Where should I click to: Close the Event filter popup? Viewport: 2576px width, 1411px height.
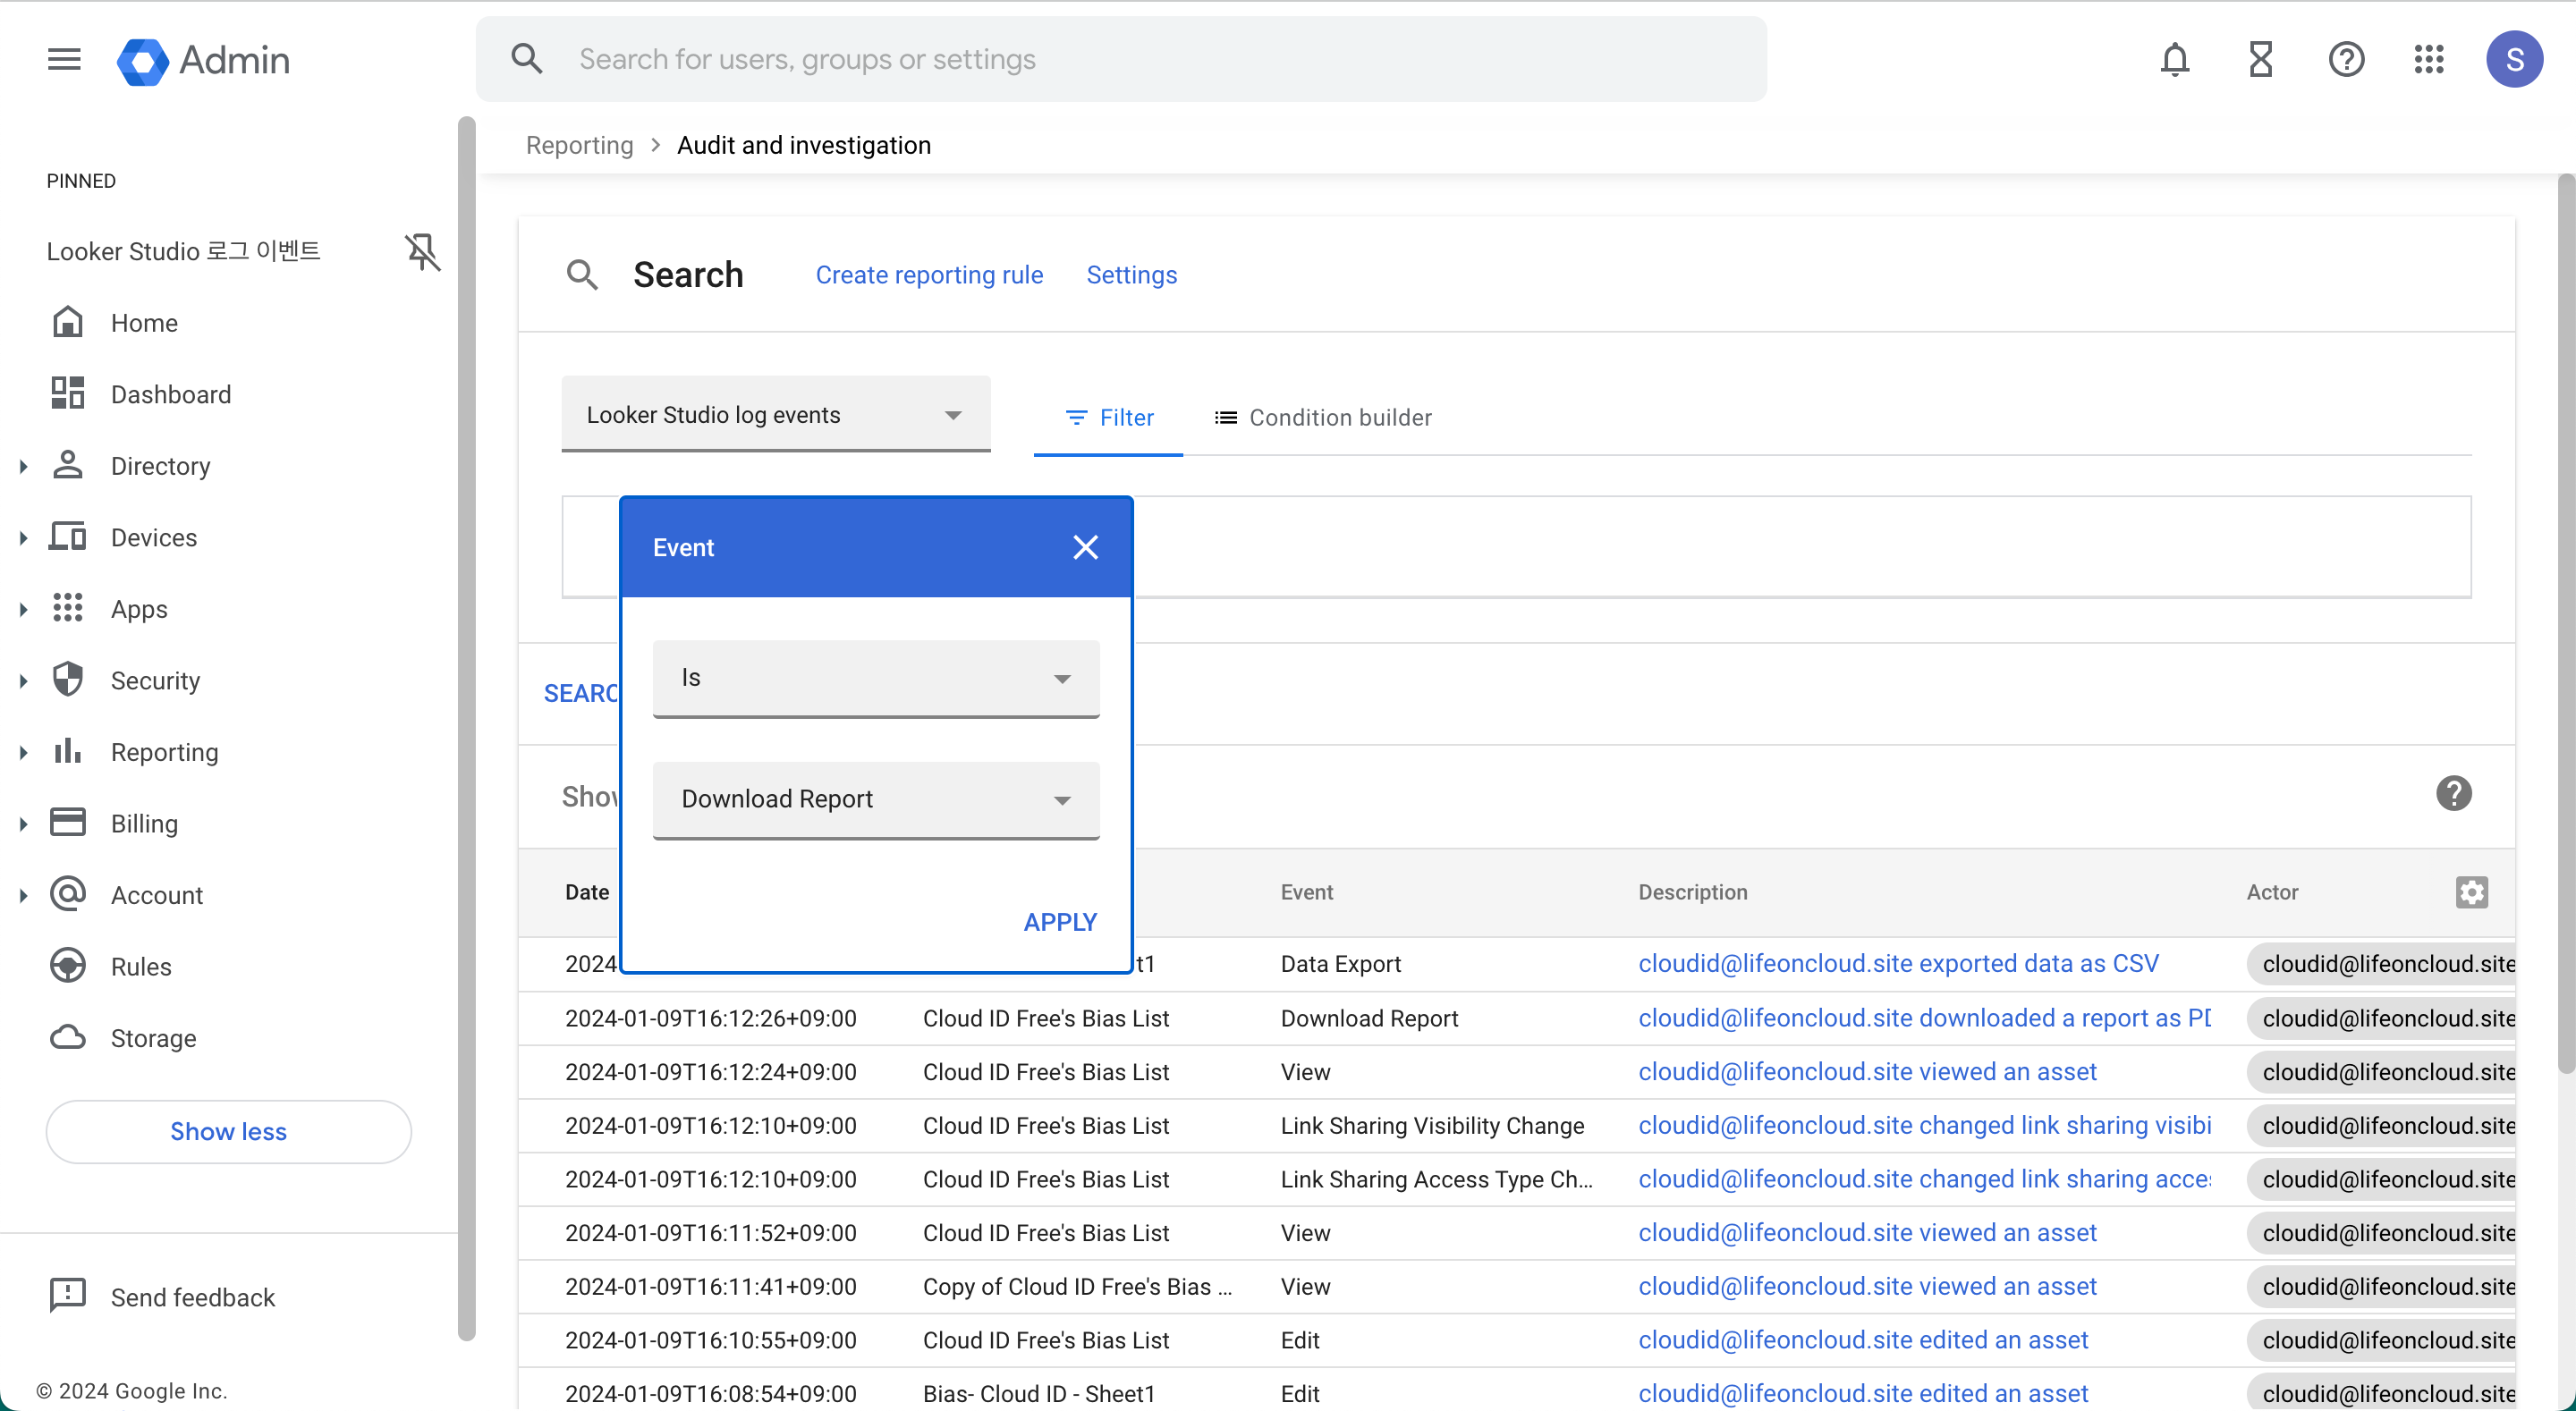[x=1085, y=547]
